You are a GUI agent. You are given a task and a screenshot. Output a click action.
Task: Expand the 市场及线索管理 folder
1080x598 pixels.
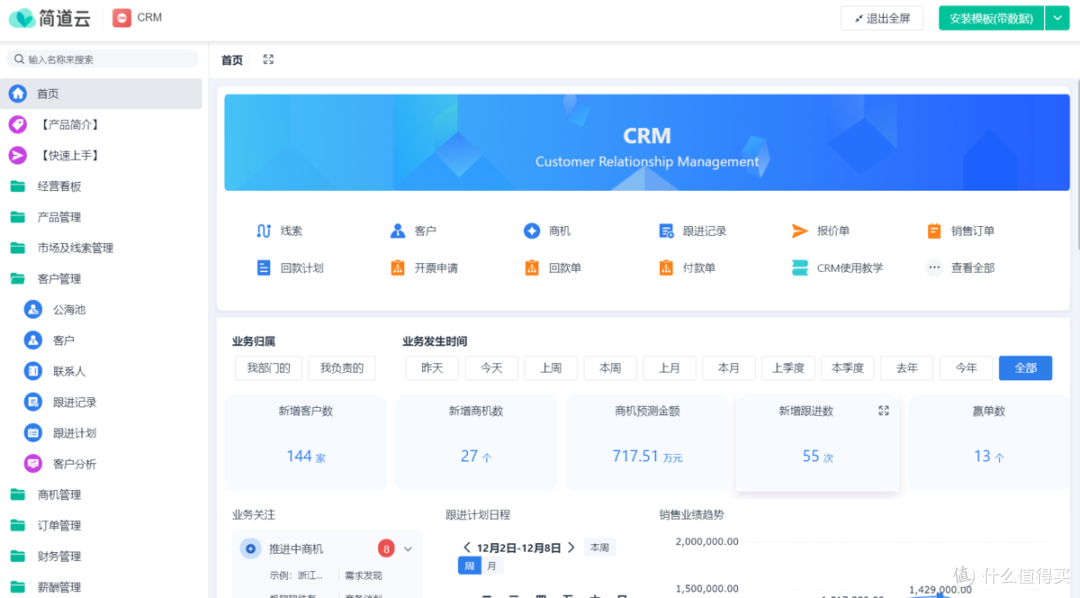click(x=102, y=248)
